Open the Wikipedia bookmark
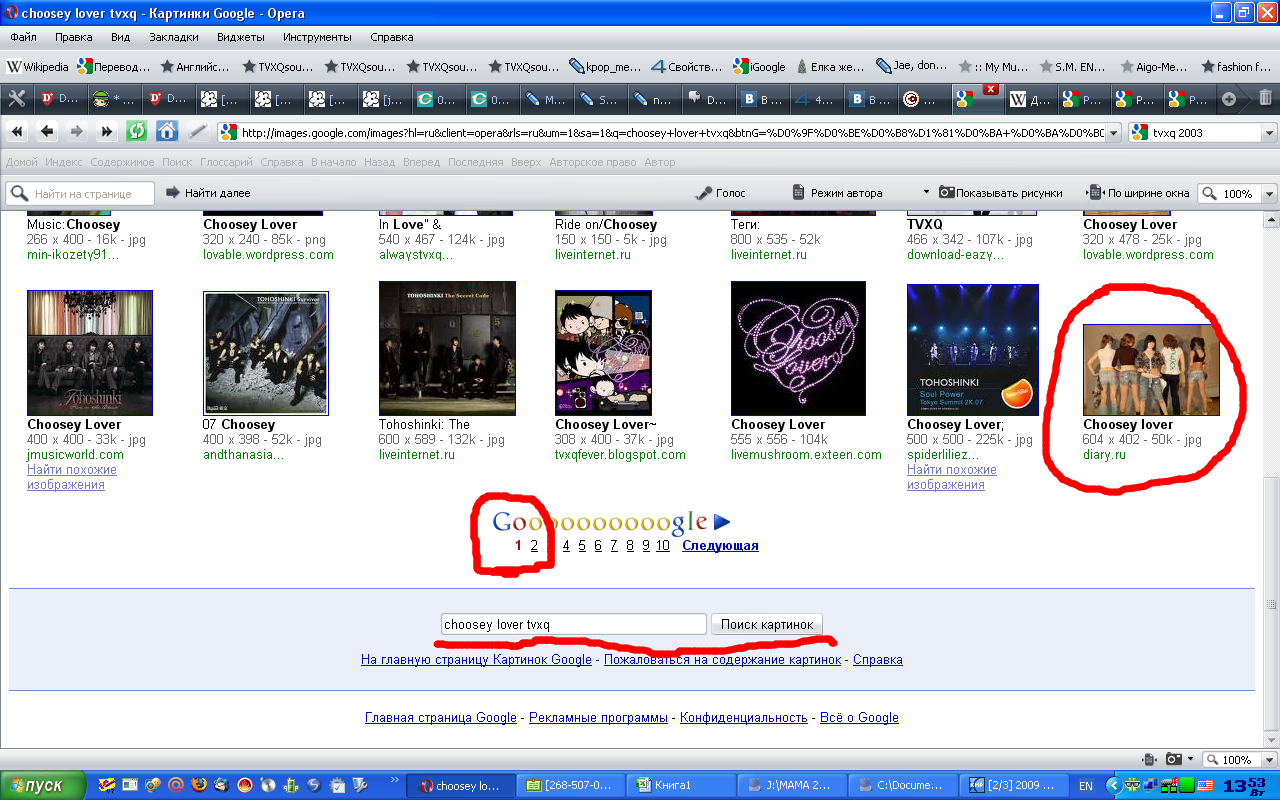The width and height of the screenshot is (1280, 800). tap(38, 67)
